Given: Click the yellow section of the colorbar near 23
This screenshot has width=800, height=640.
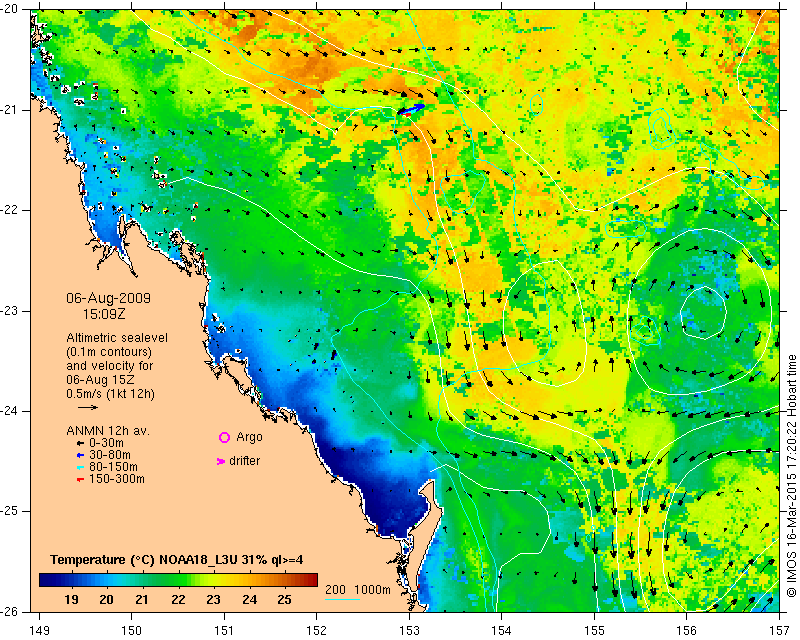Looking at the screenshot, I should coord(213,580).
